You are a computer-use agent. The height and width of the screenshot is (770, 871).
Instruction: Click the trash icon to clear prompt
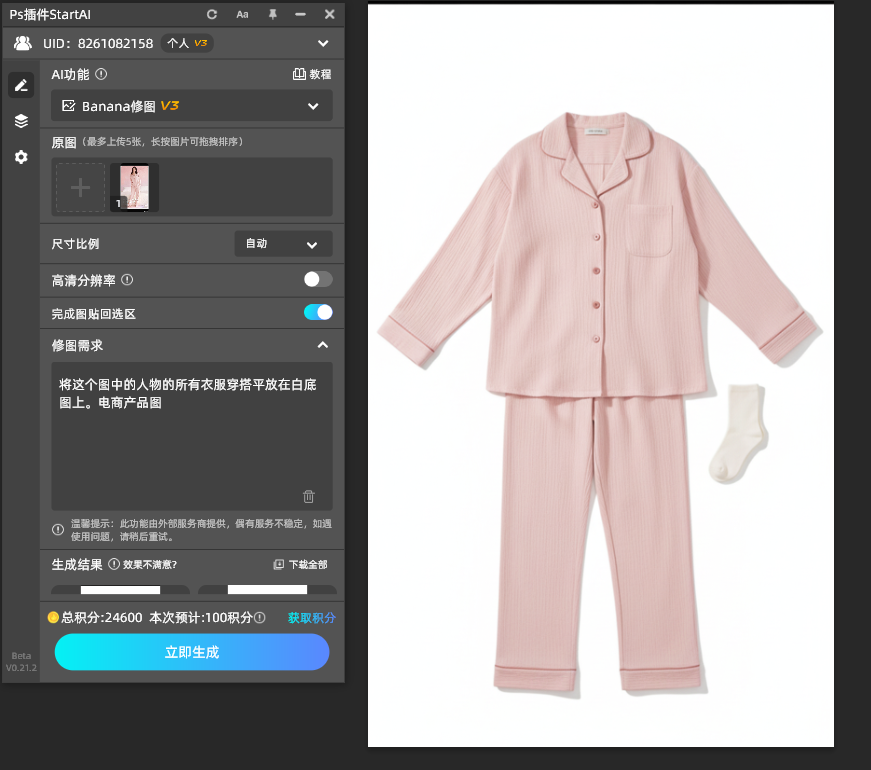[309, 496]
